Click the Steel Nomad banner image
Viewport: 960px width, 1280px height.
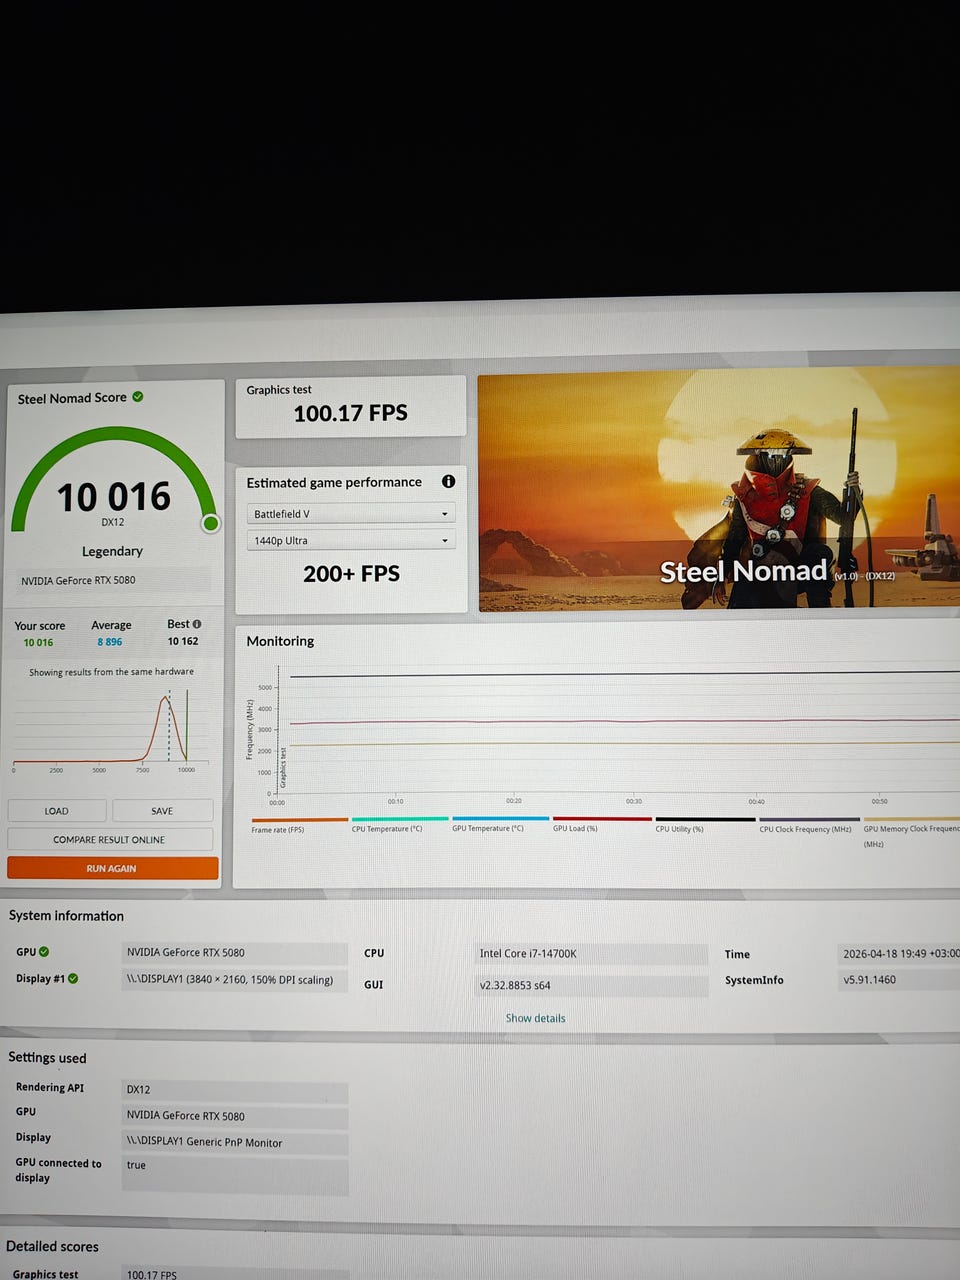coord(719,492)
